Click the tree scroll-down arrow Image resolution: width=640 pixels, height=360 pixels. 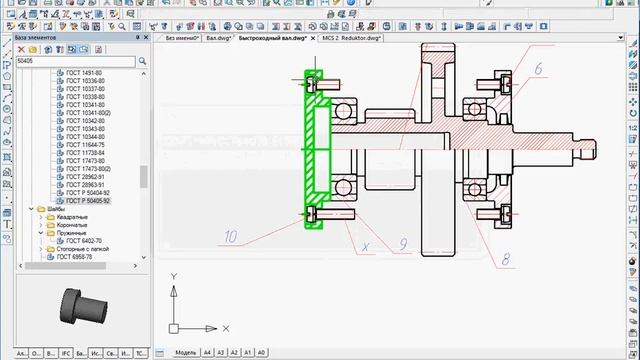click(144, 258)
